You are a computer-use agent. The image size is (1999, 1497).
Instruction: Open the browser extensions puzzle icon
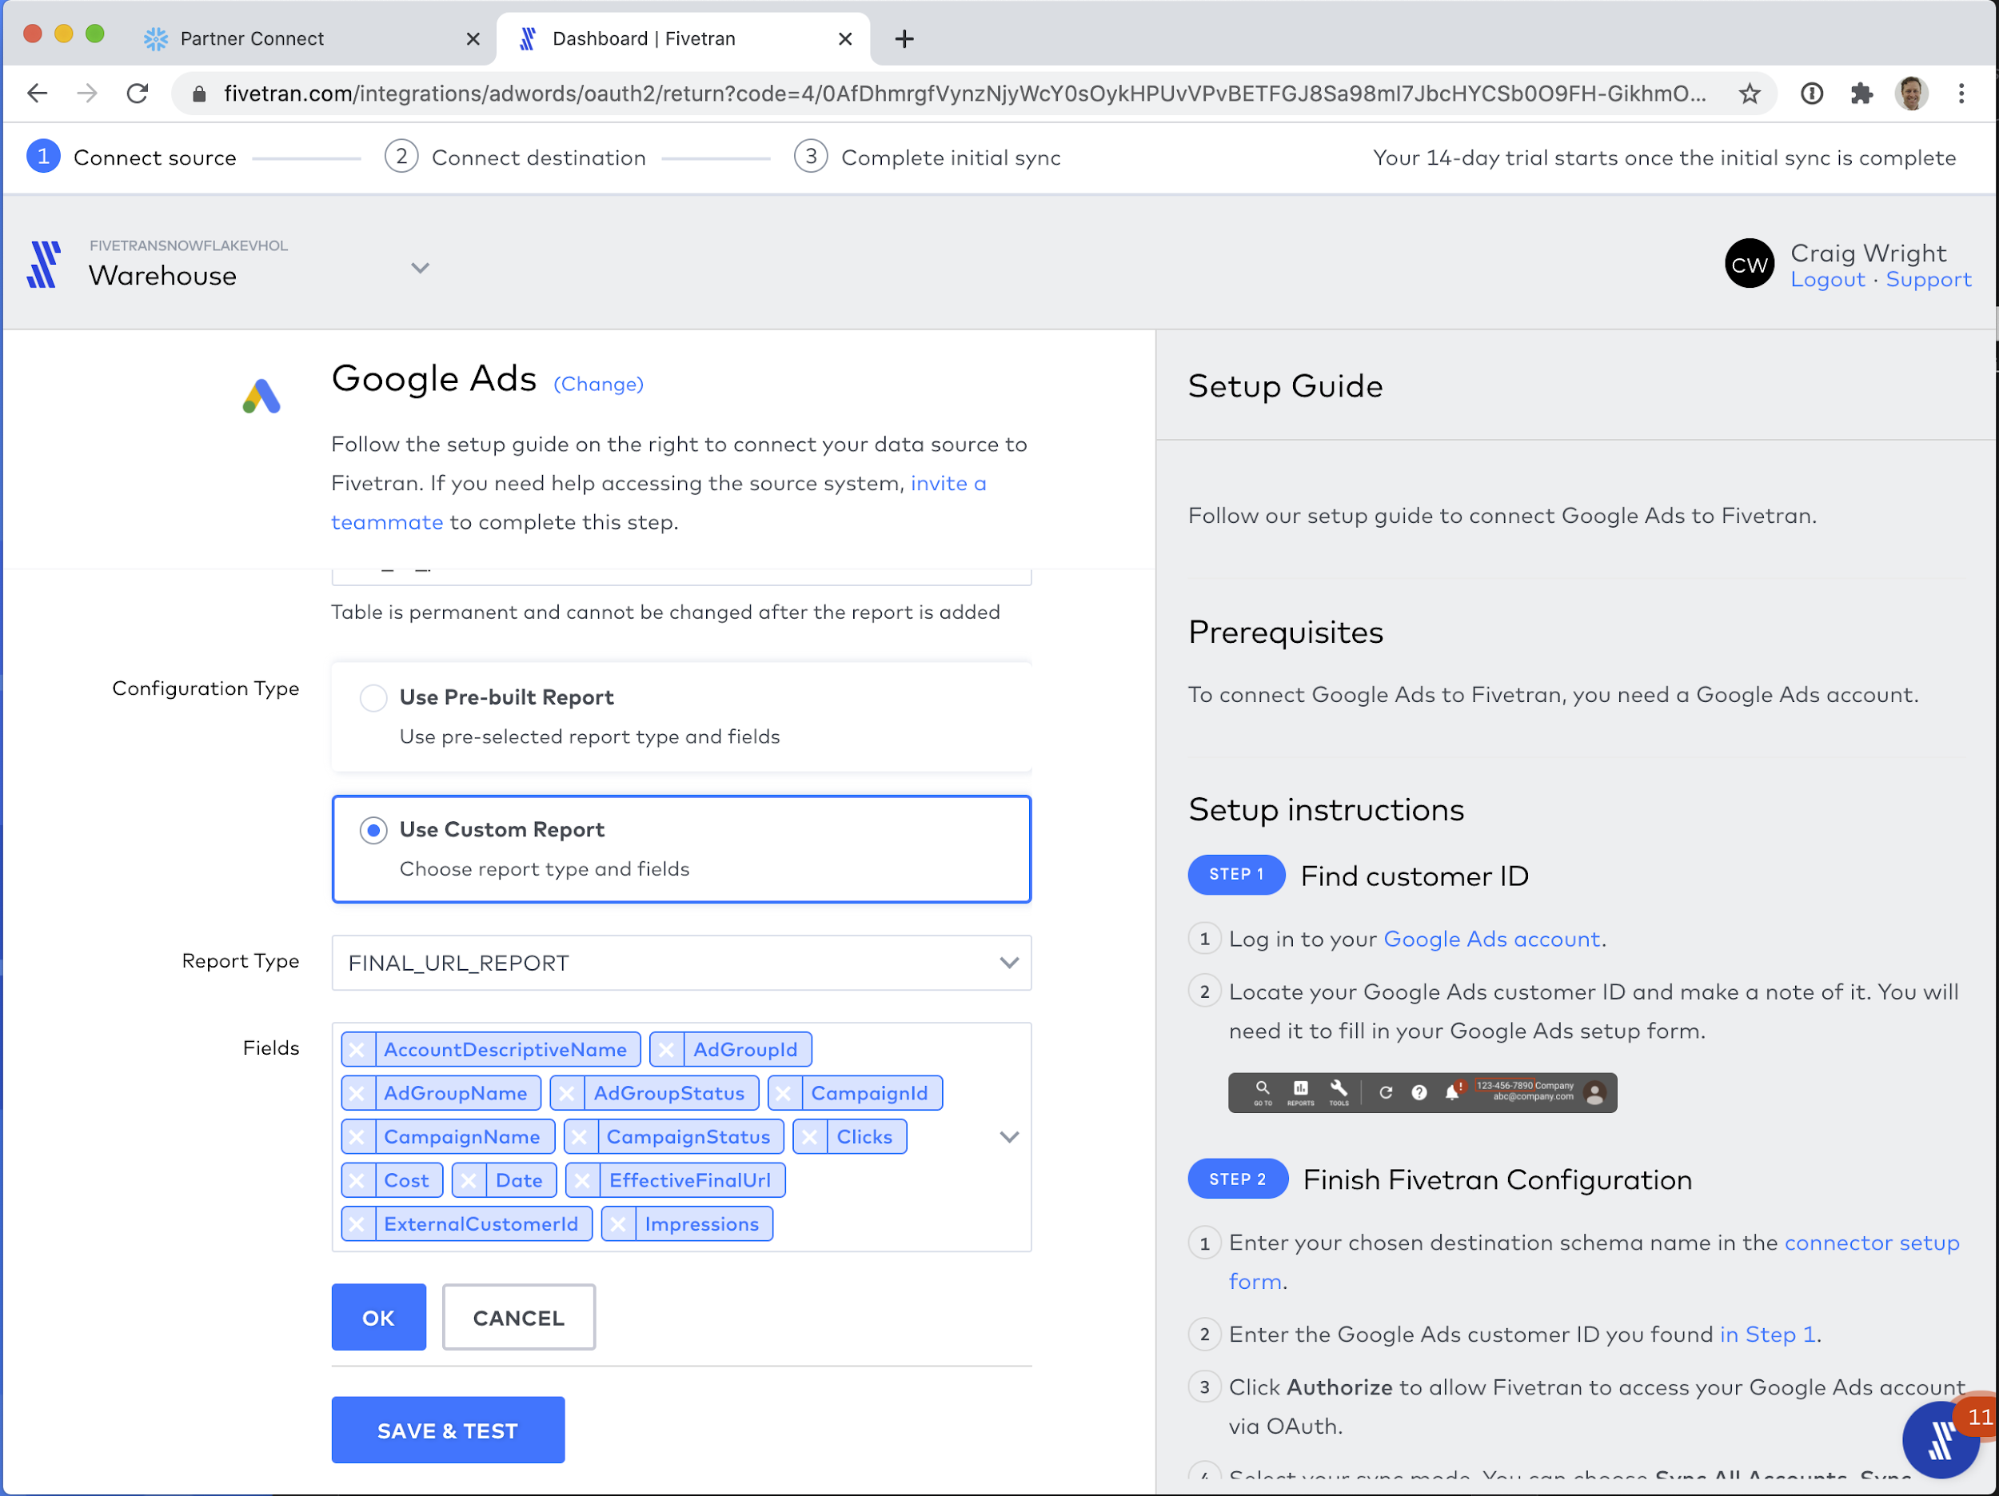point(1861,94)
